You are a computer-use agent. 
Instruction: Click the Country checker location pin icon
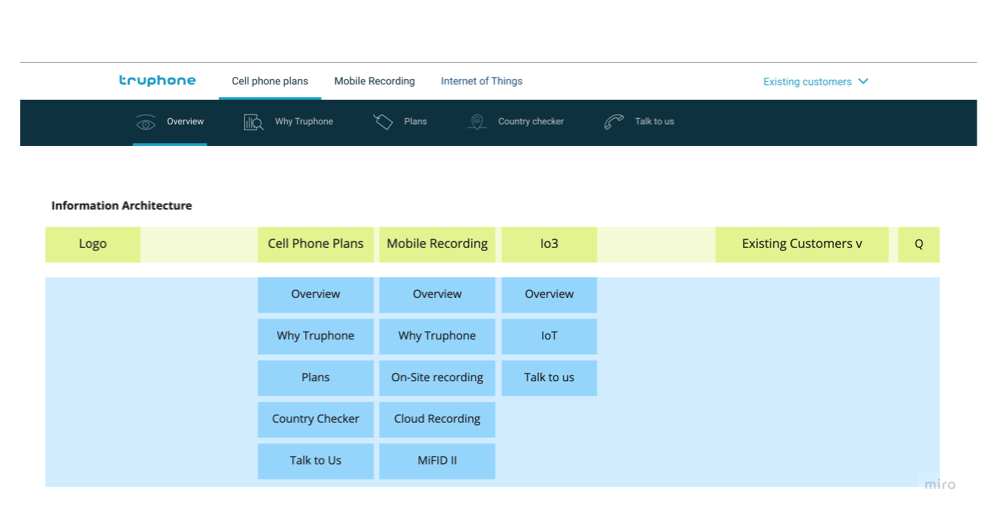pyautogui.click(x=477, y=122)
